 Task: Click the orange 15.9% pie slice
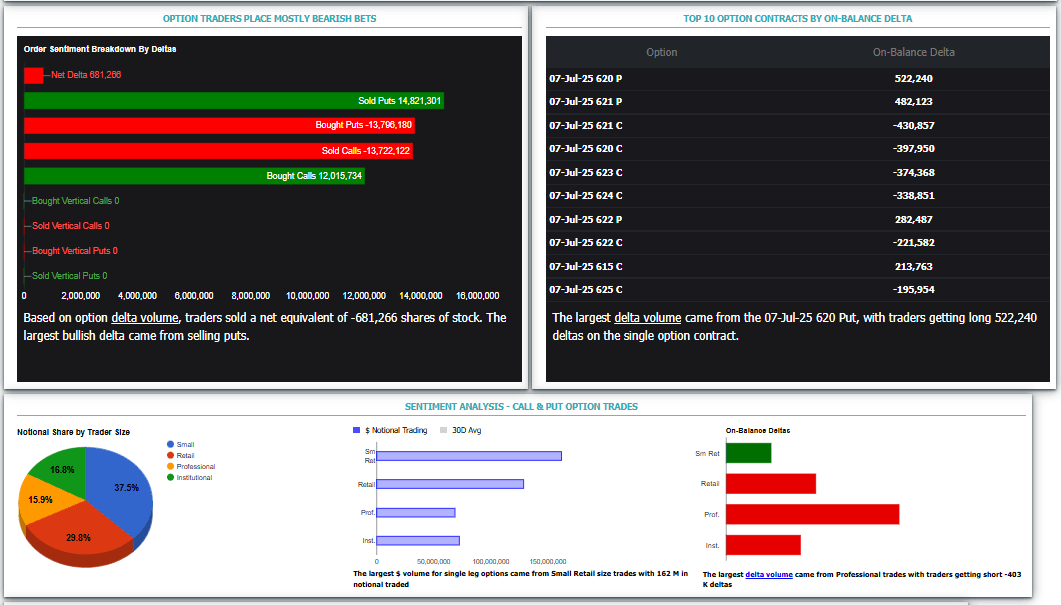point(44,501)
